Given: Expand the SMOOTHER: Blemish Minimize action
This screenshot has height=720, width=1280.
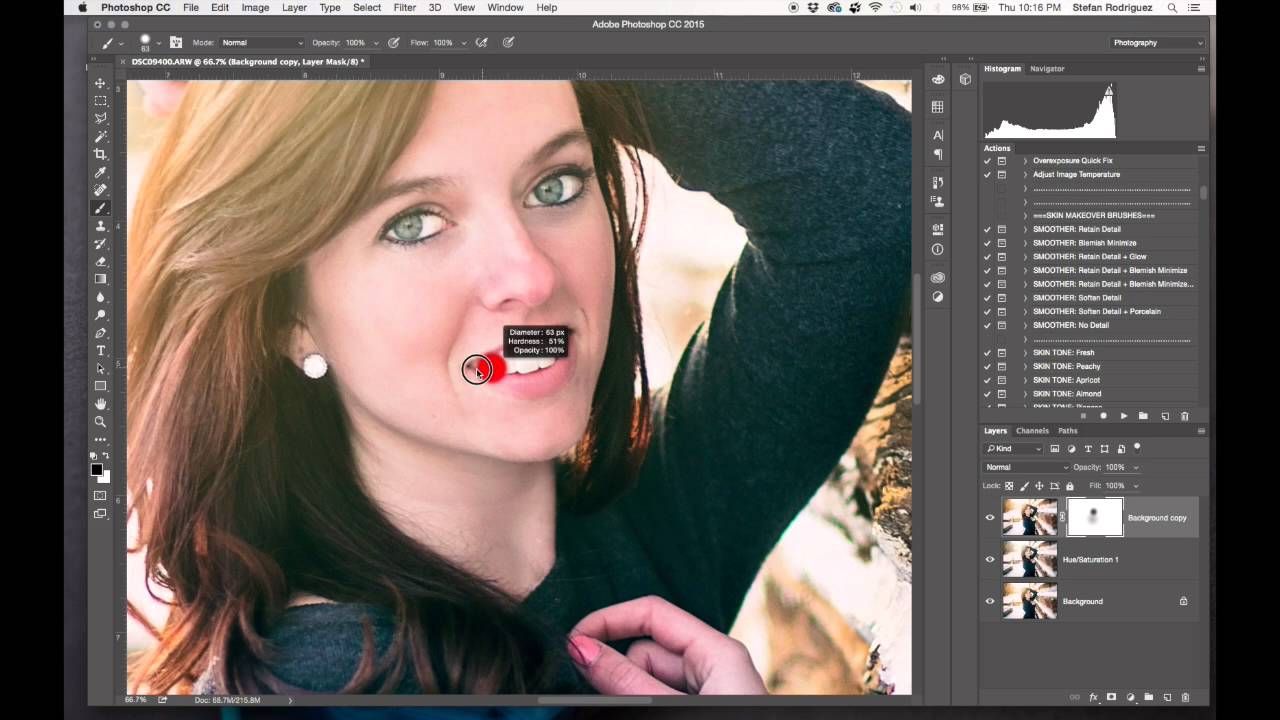Looking at the screenshot, I should 1025,243.
